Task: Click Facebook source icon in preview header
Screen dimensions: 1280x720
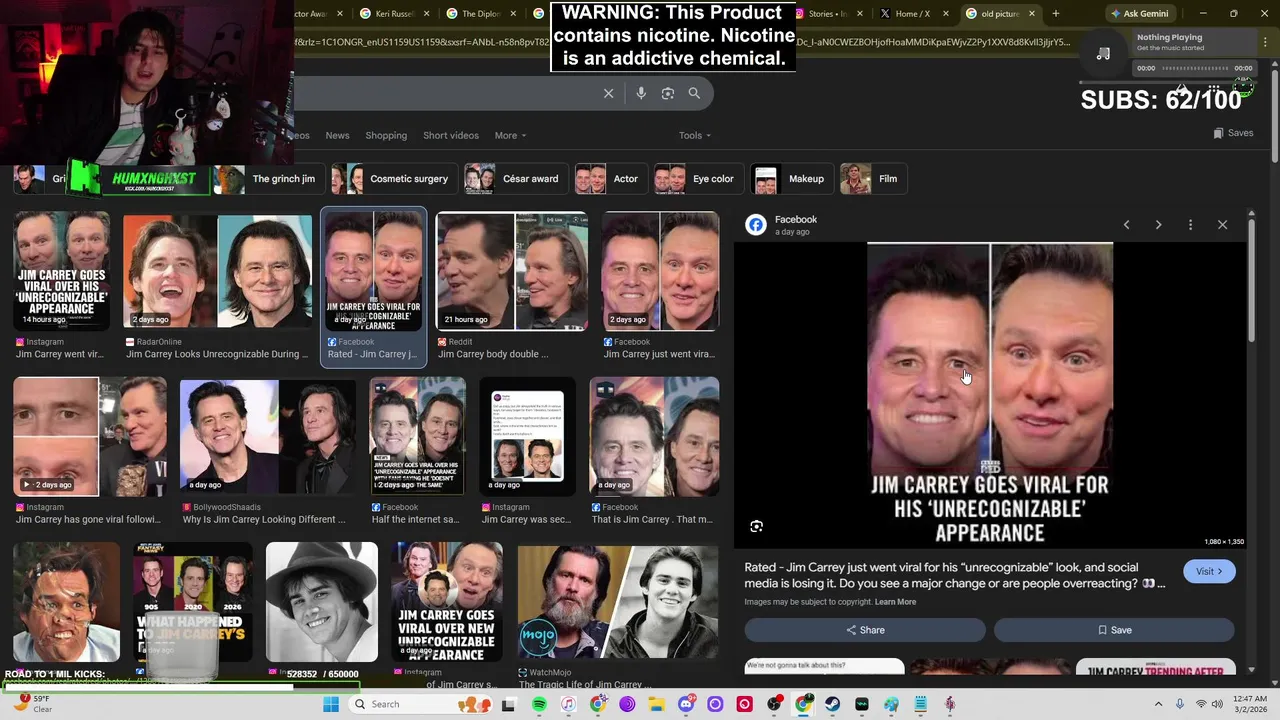Action: [756, 225]
